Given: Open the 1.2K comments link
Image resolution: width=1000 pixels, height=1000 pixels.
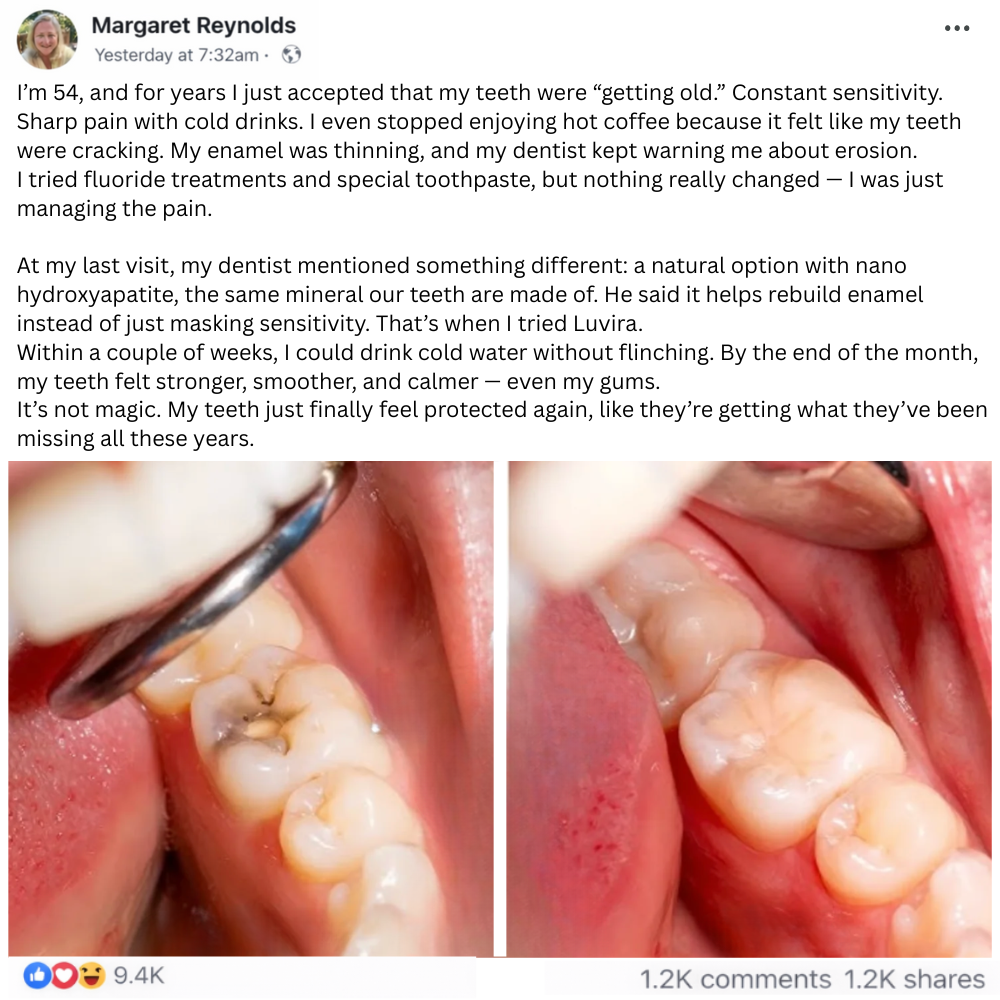Looking at the screenshot, I should point(735,979).
